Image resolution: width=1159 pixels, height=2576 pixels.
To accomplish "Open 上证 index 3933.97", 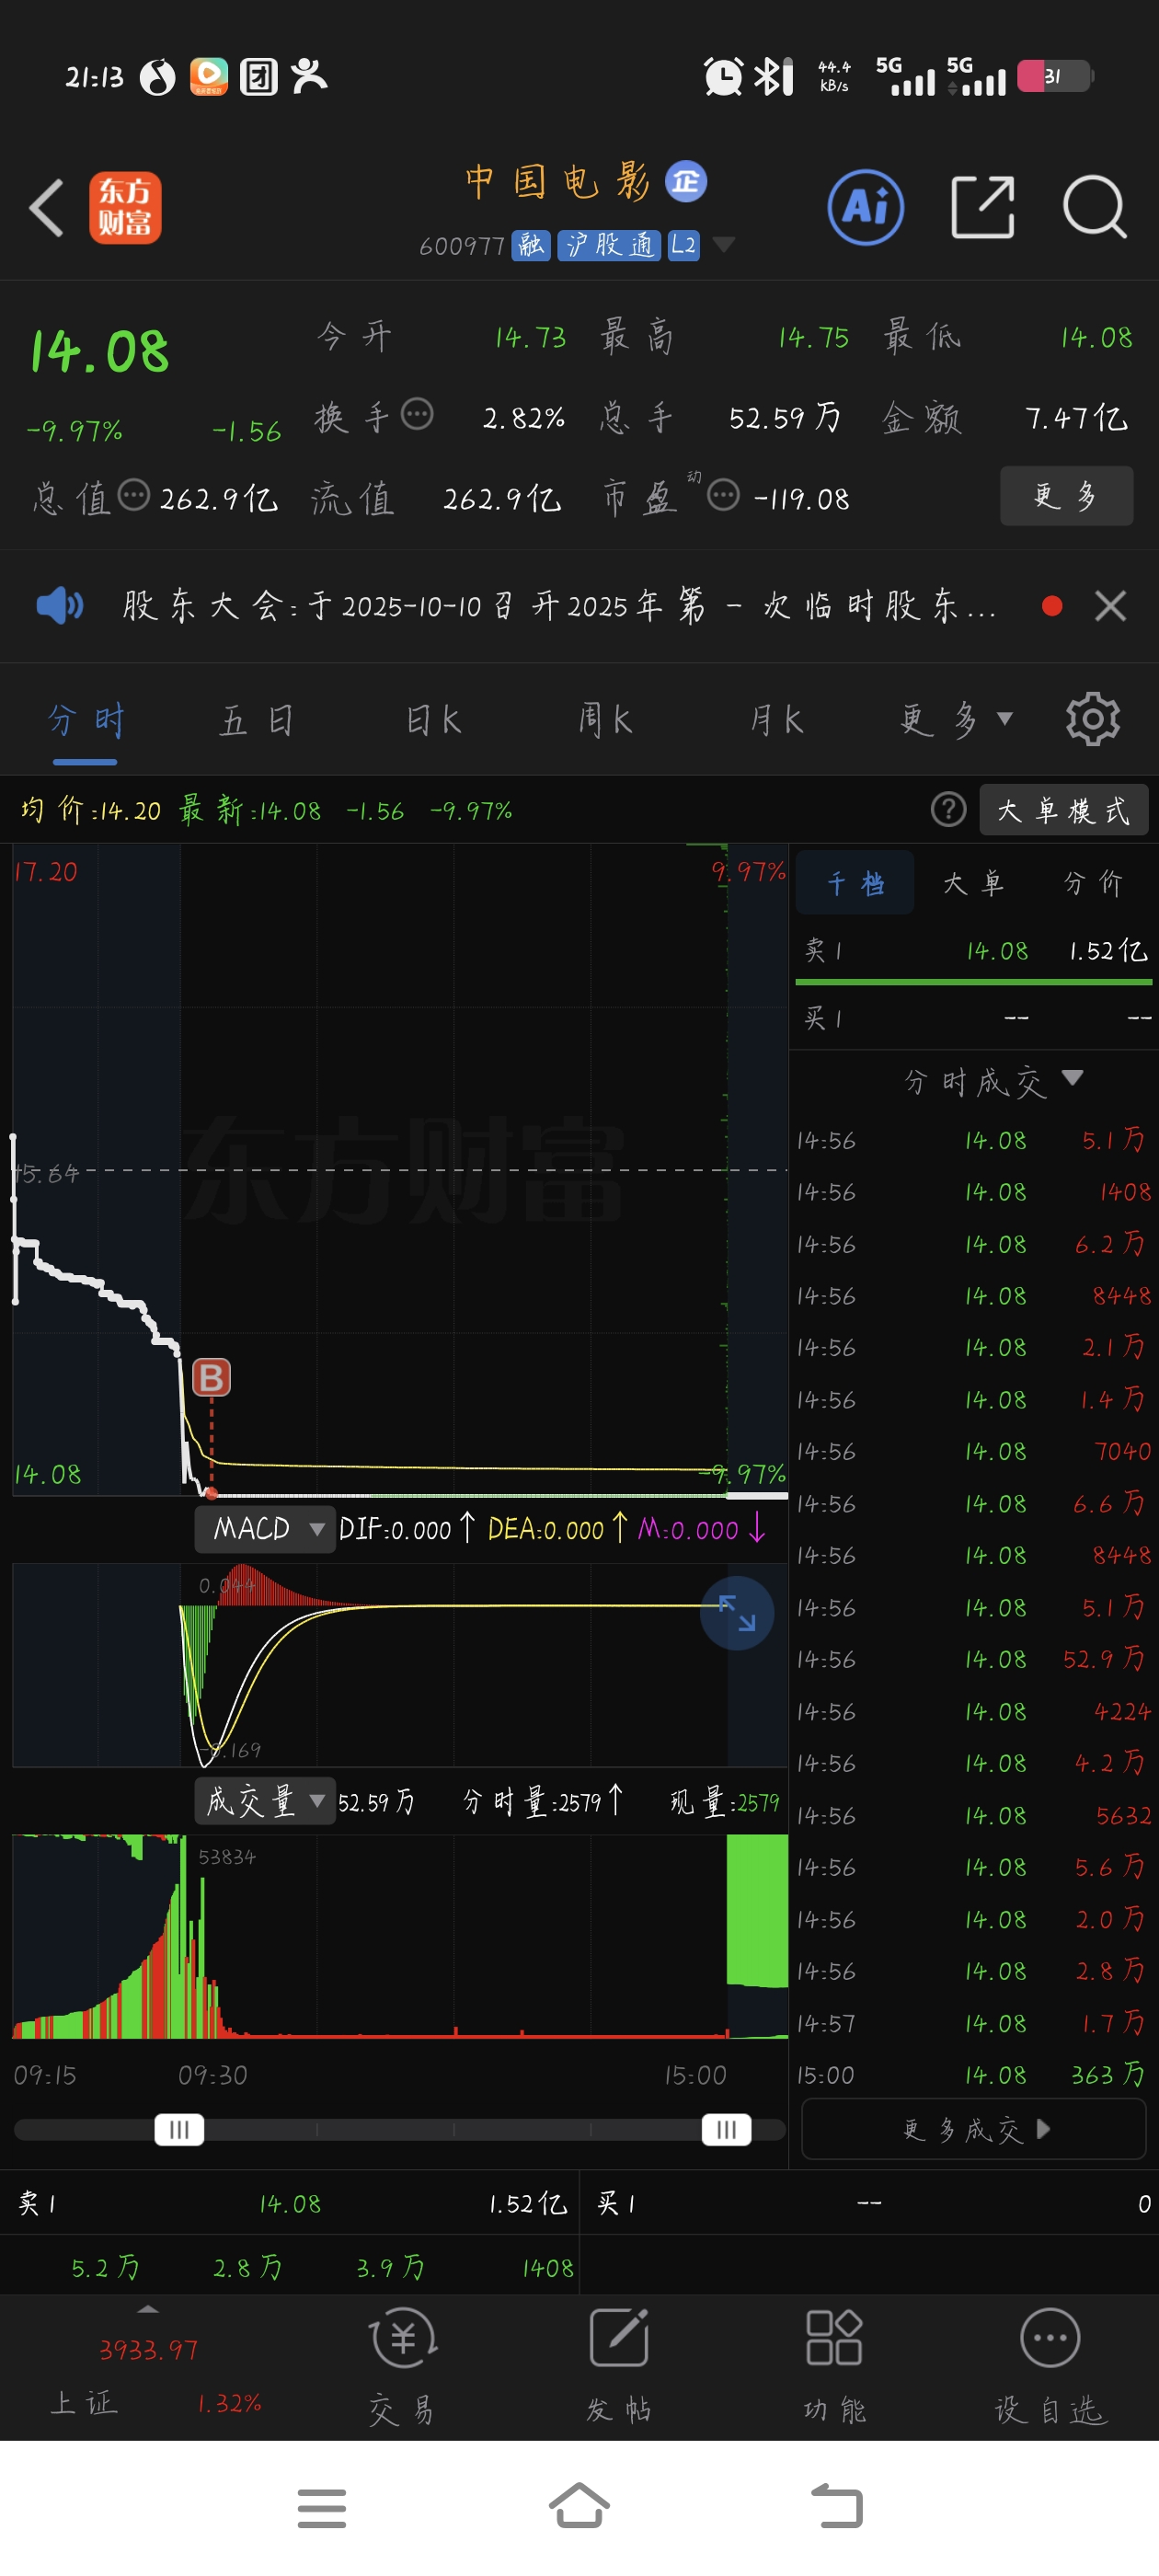I will coord(148,2350).
